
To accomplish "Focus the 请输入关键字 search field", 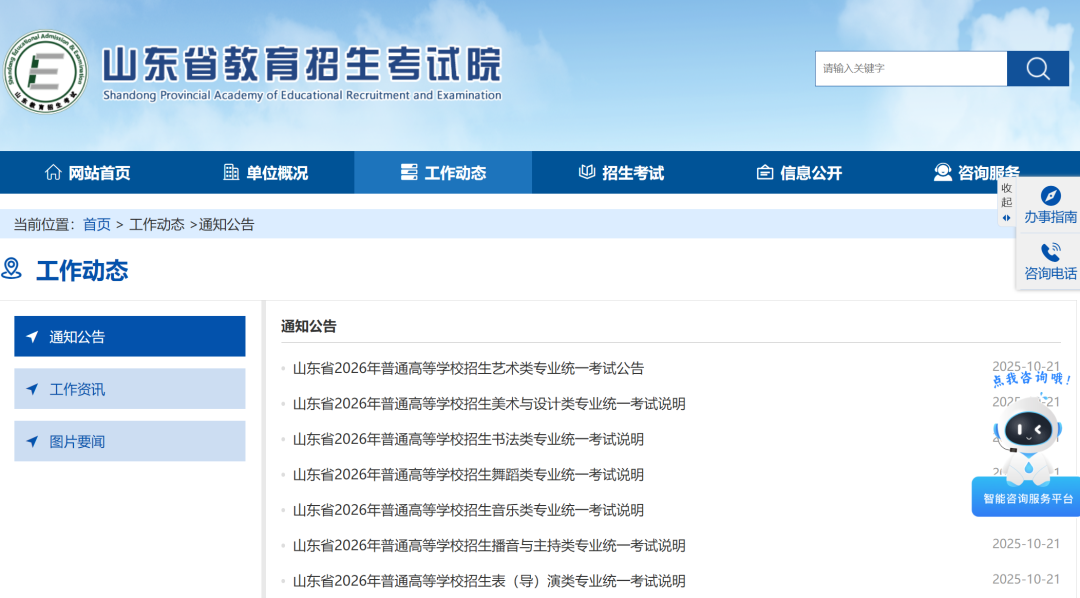I will (x=910, y=69).
